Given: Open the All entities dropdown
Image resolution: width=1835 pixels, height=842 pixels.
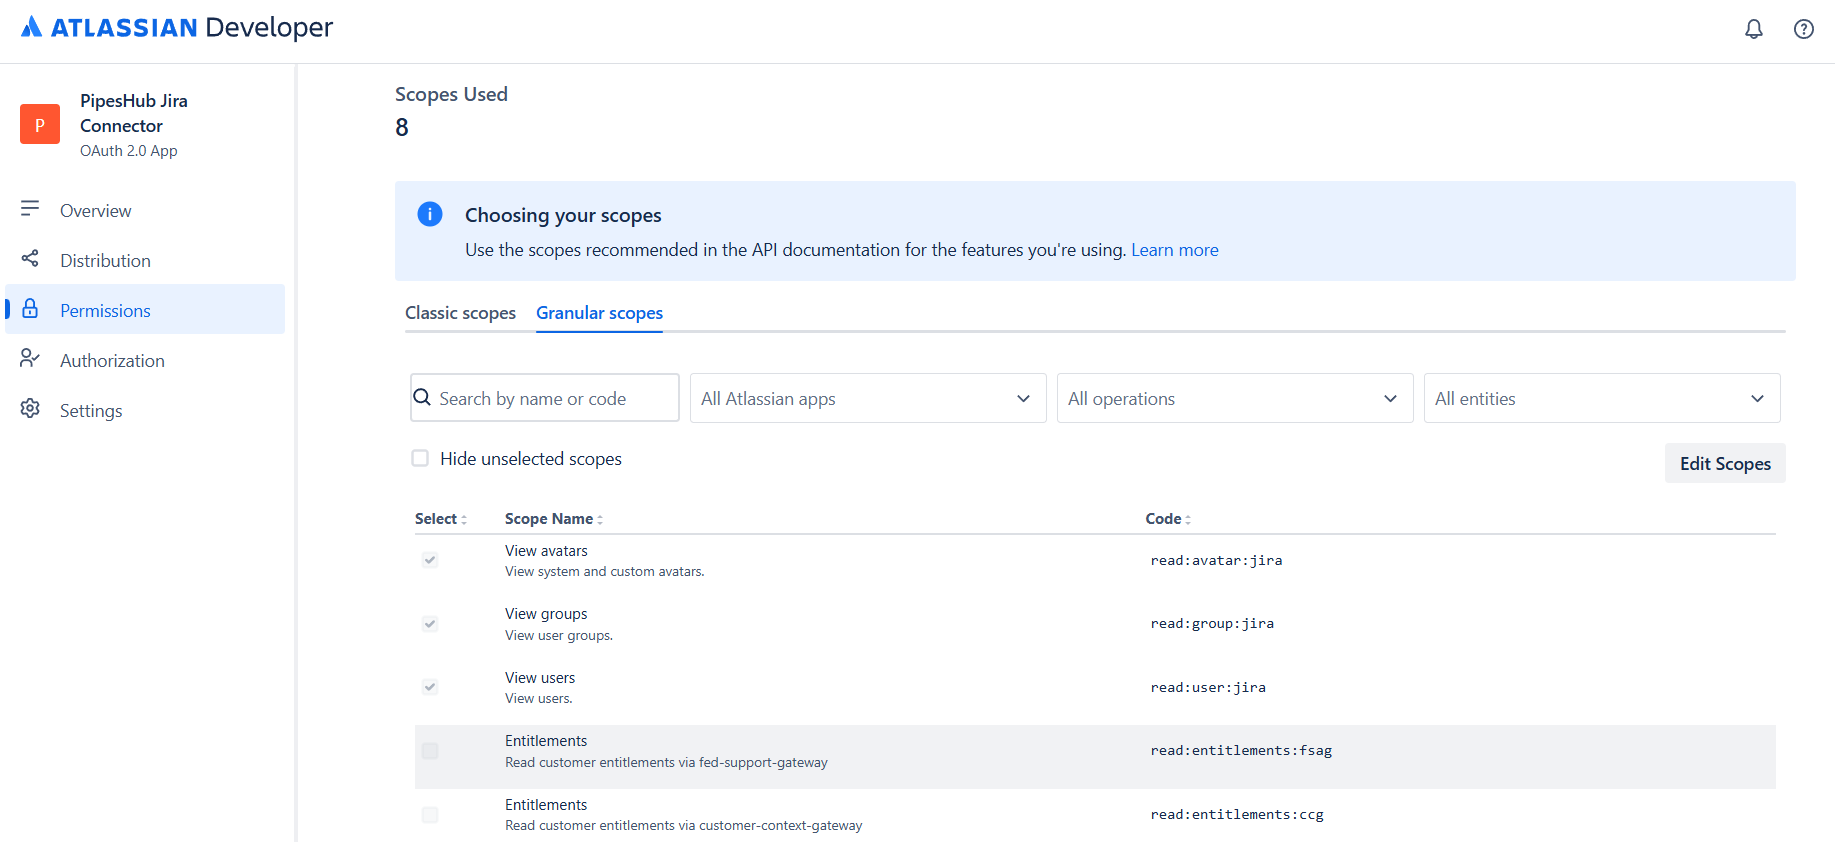Looking at the screenshot, I should [1602, 398].
